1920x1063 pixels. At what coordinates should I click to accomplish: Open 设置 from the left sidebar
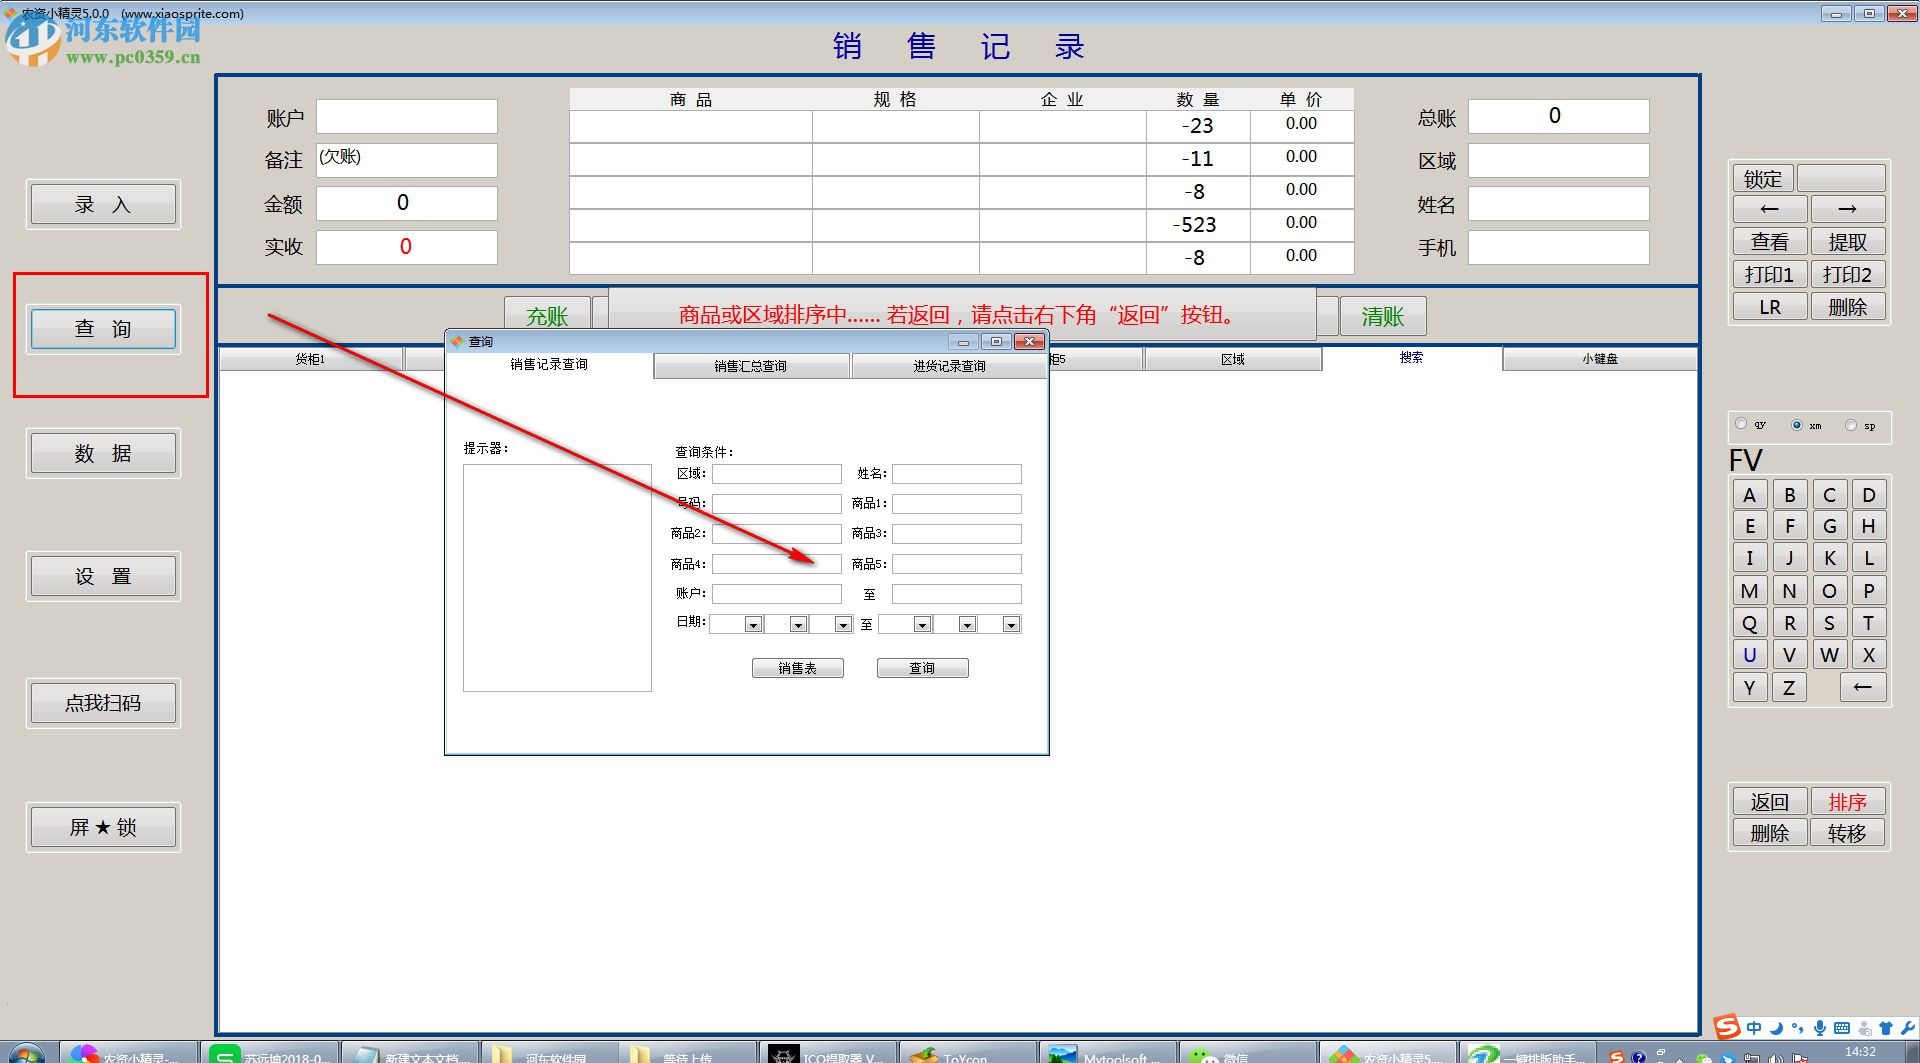pos(103,577)
